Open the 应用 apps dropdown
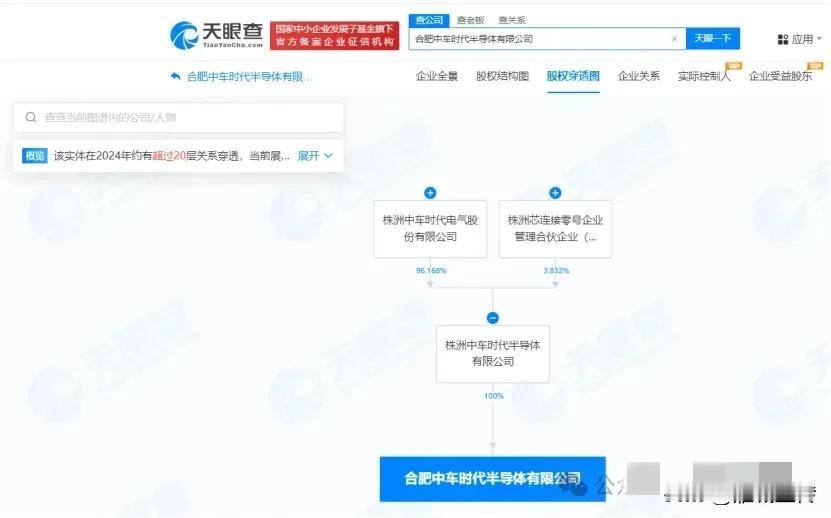 click(800, 39)
